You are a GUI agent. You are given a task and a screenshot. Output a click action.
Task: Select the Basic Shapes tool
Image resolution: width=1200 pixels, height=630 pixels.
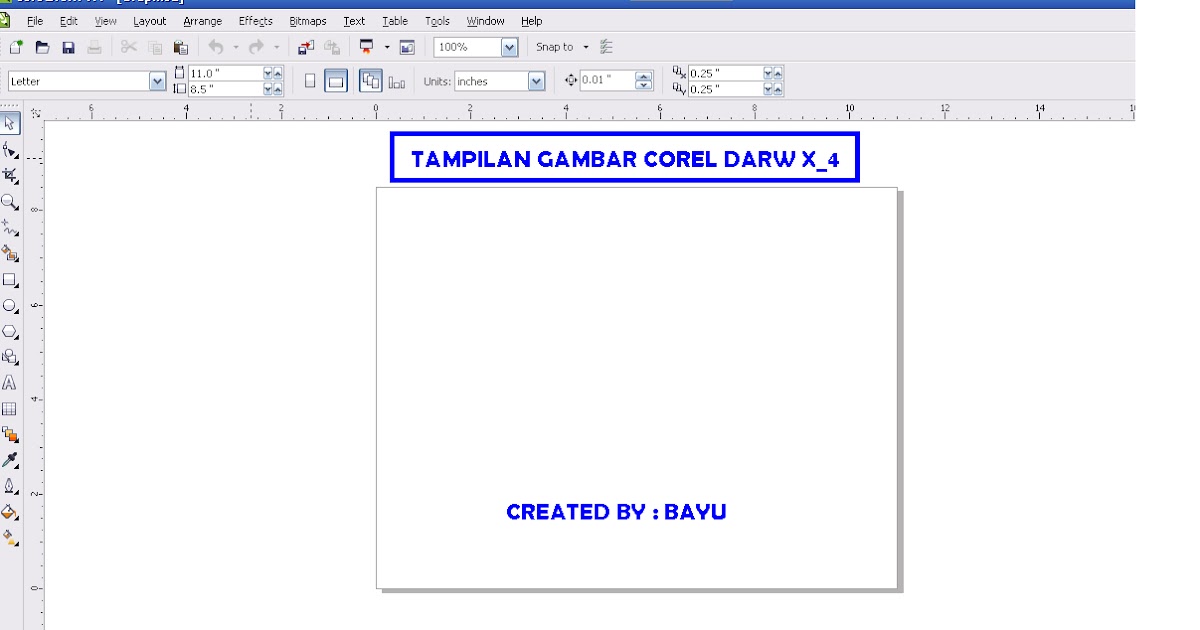tap(10, 357)
